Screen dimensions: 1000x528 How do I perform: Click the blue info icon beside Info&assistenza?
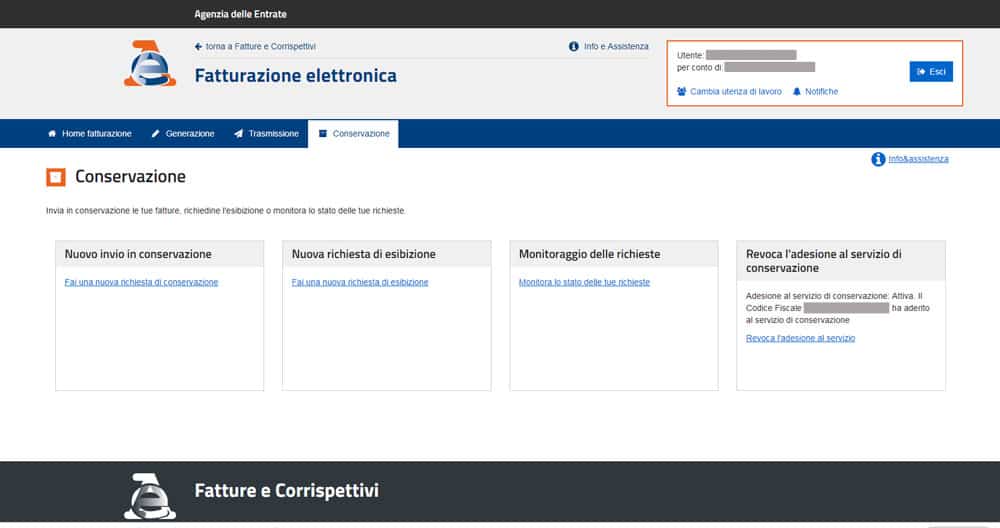pos(878,159)
